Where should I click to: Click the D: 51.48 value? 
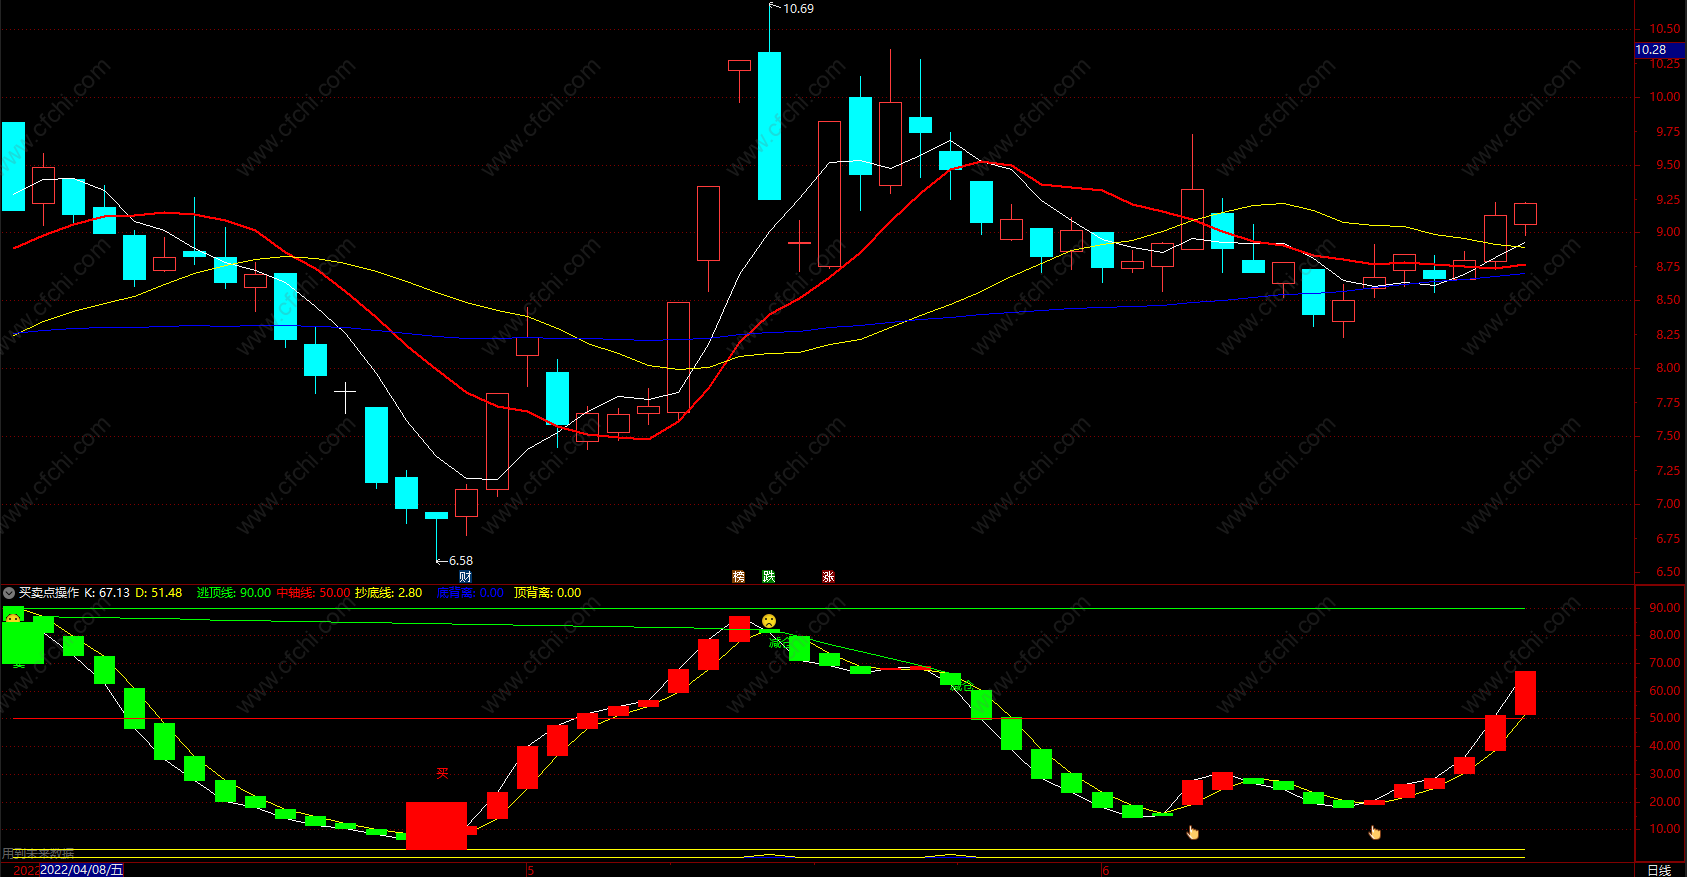(x=159, y=593)
